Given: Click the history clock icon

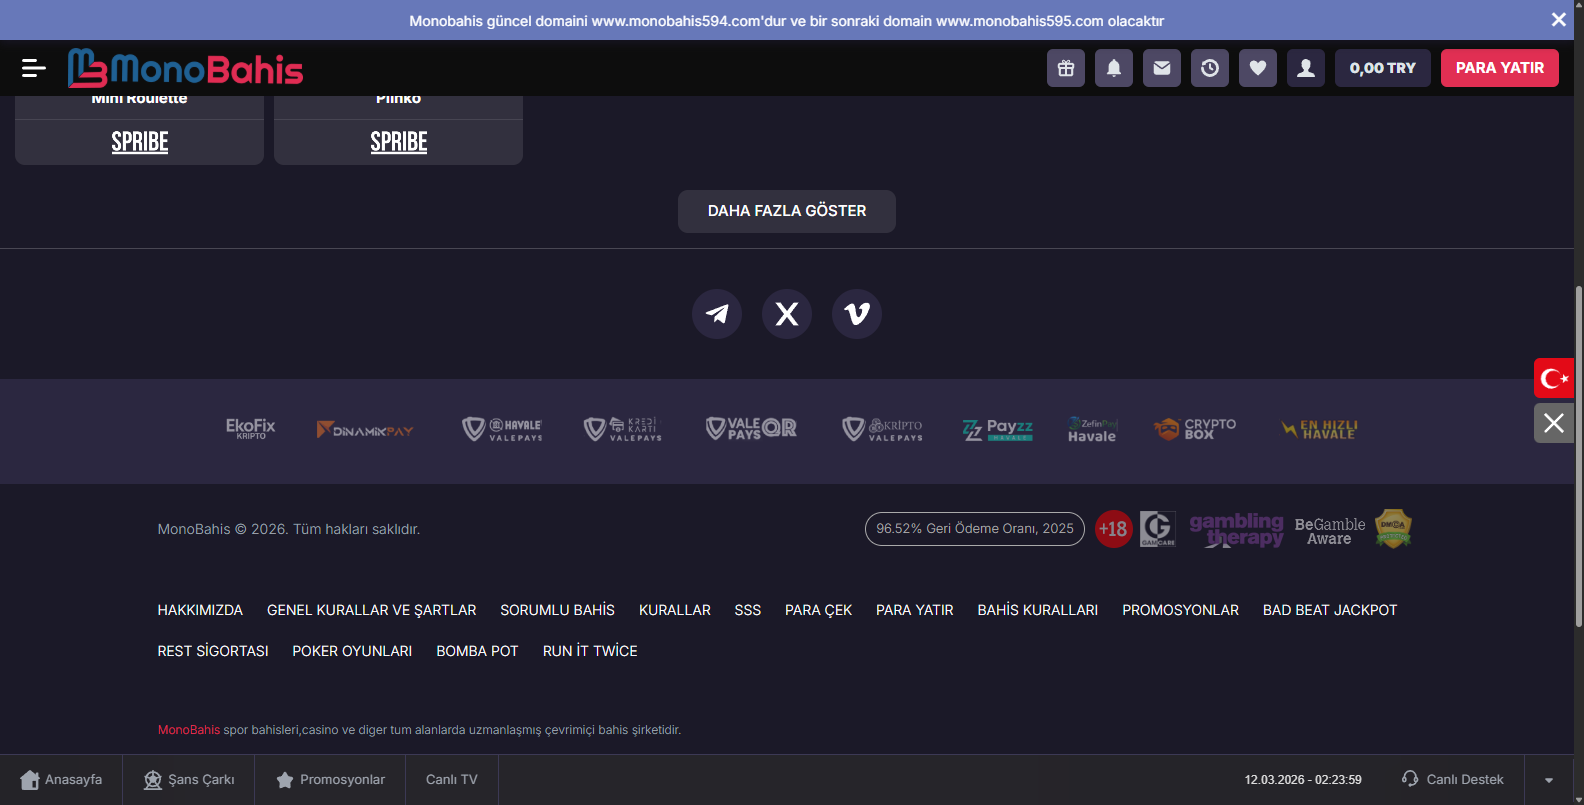Looking at the screenshot, I should point(1210,68).
